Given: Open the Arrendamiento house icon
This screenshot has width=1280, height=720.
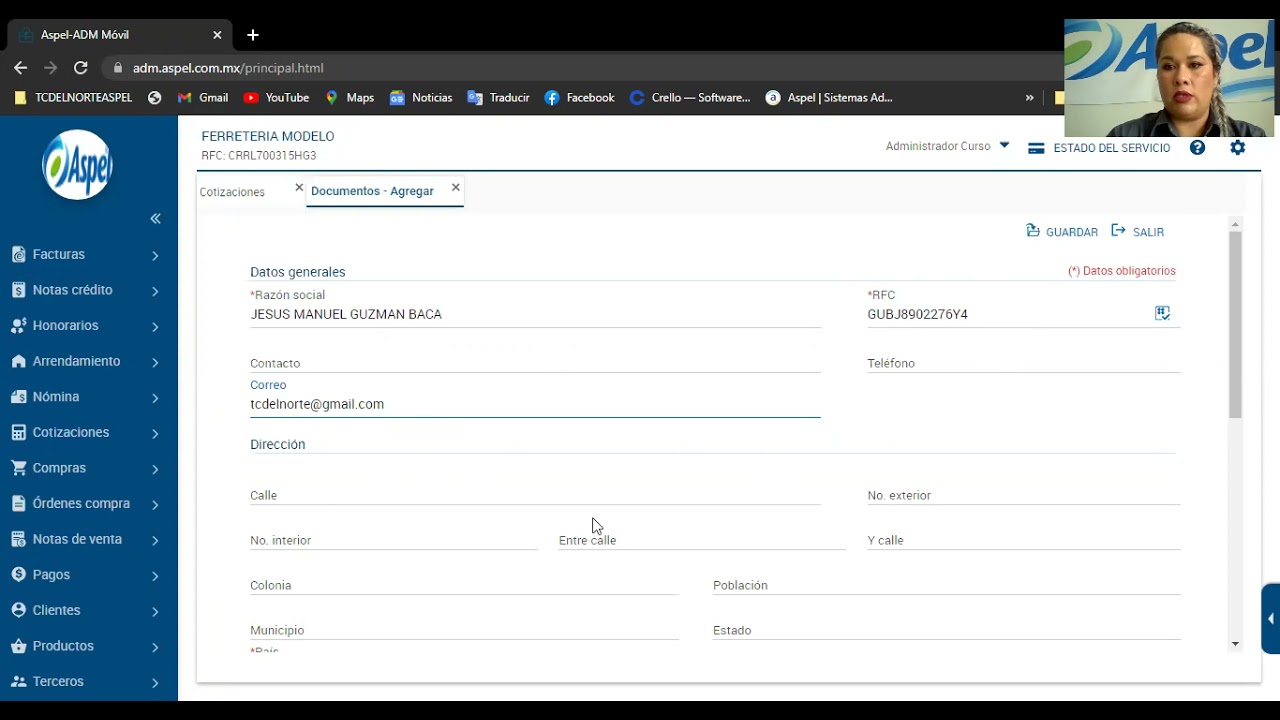Looking at the screenshot, I should [18, 361].
